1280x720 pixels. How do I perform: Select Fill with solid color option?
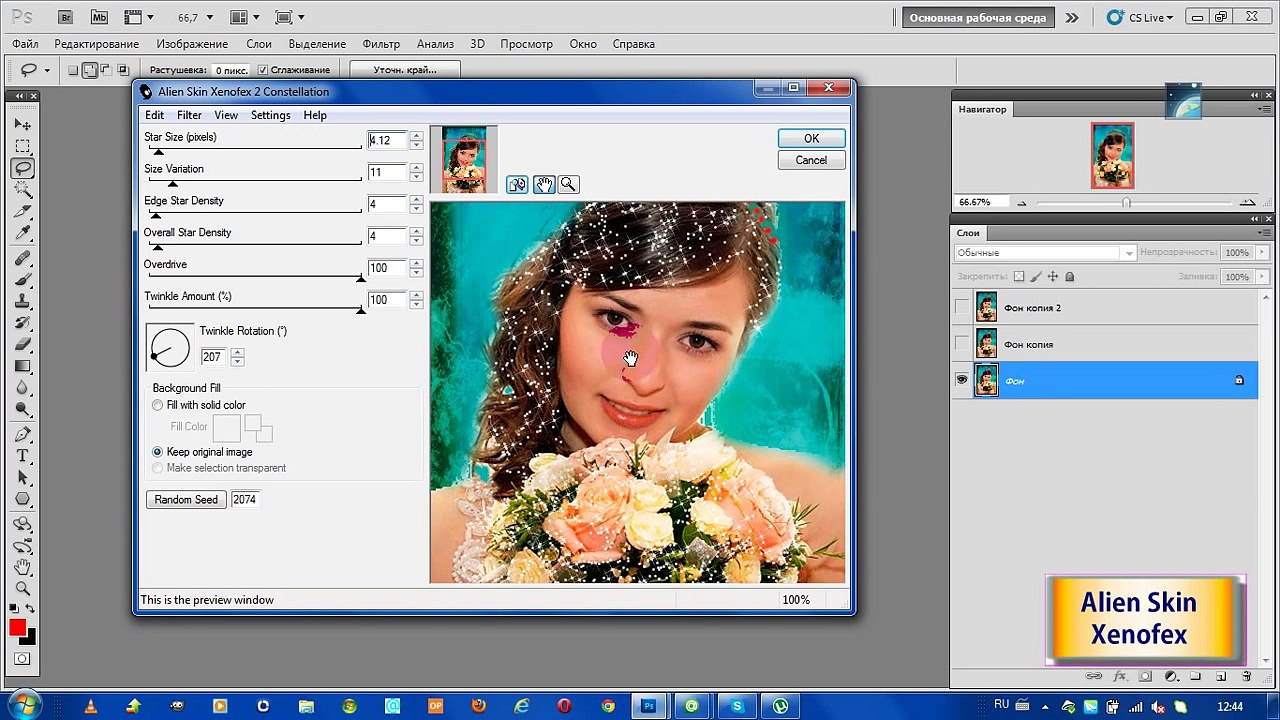point(158,405)
